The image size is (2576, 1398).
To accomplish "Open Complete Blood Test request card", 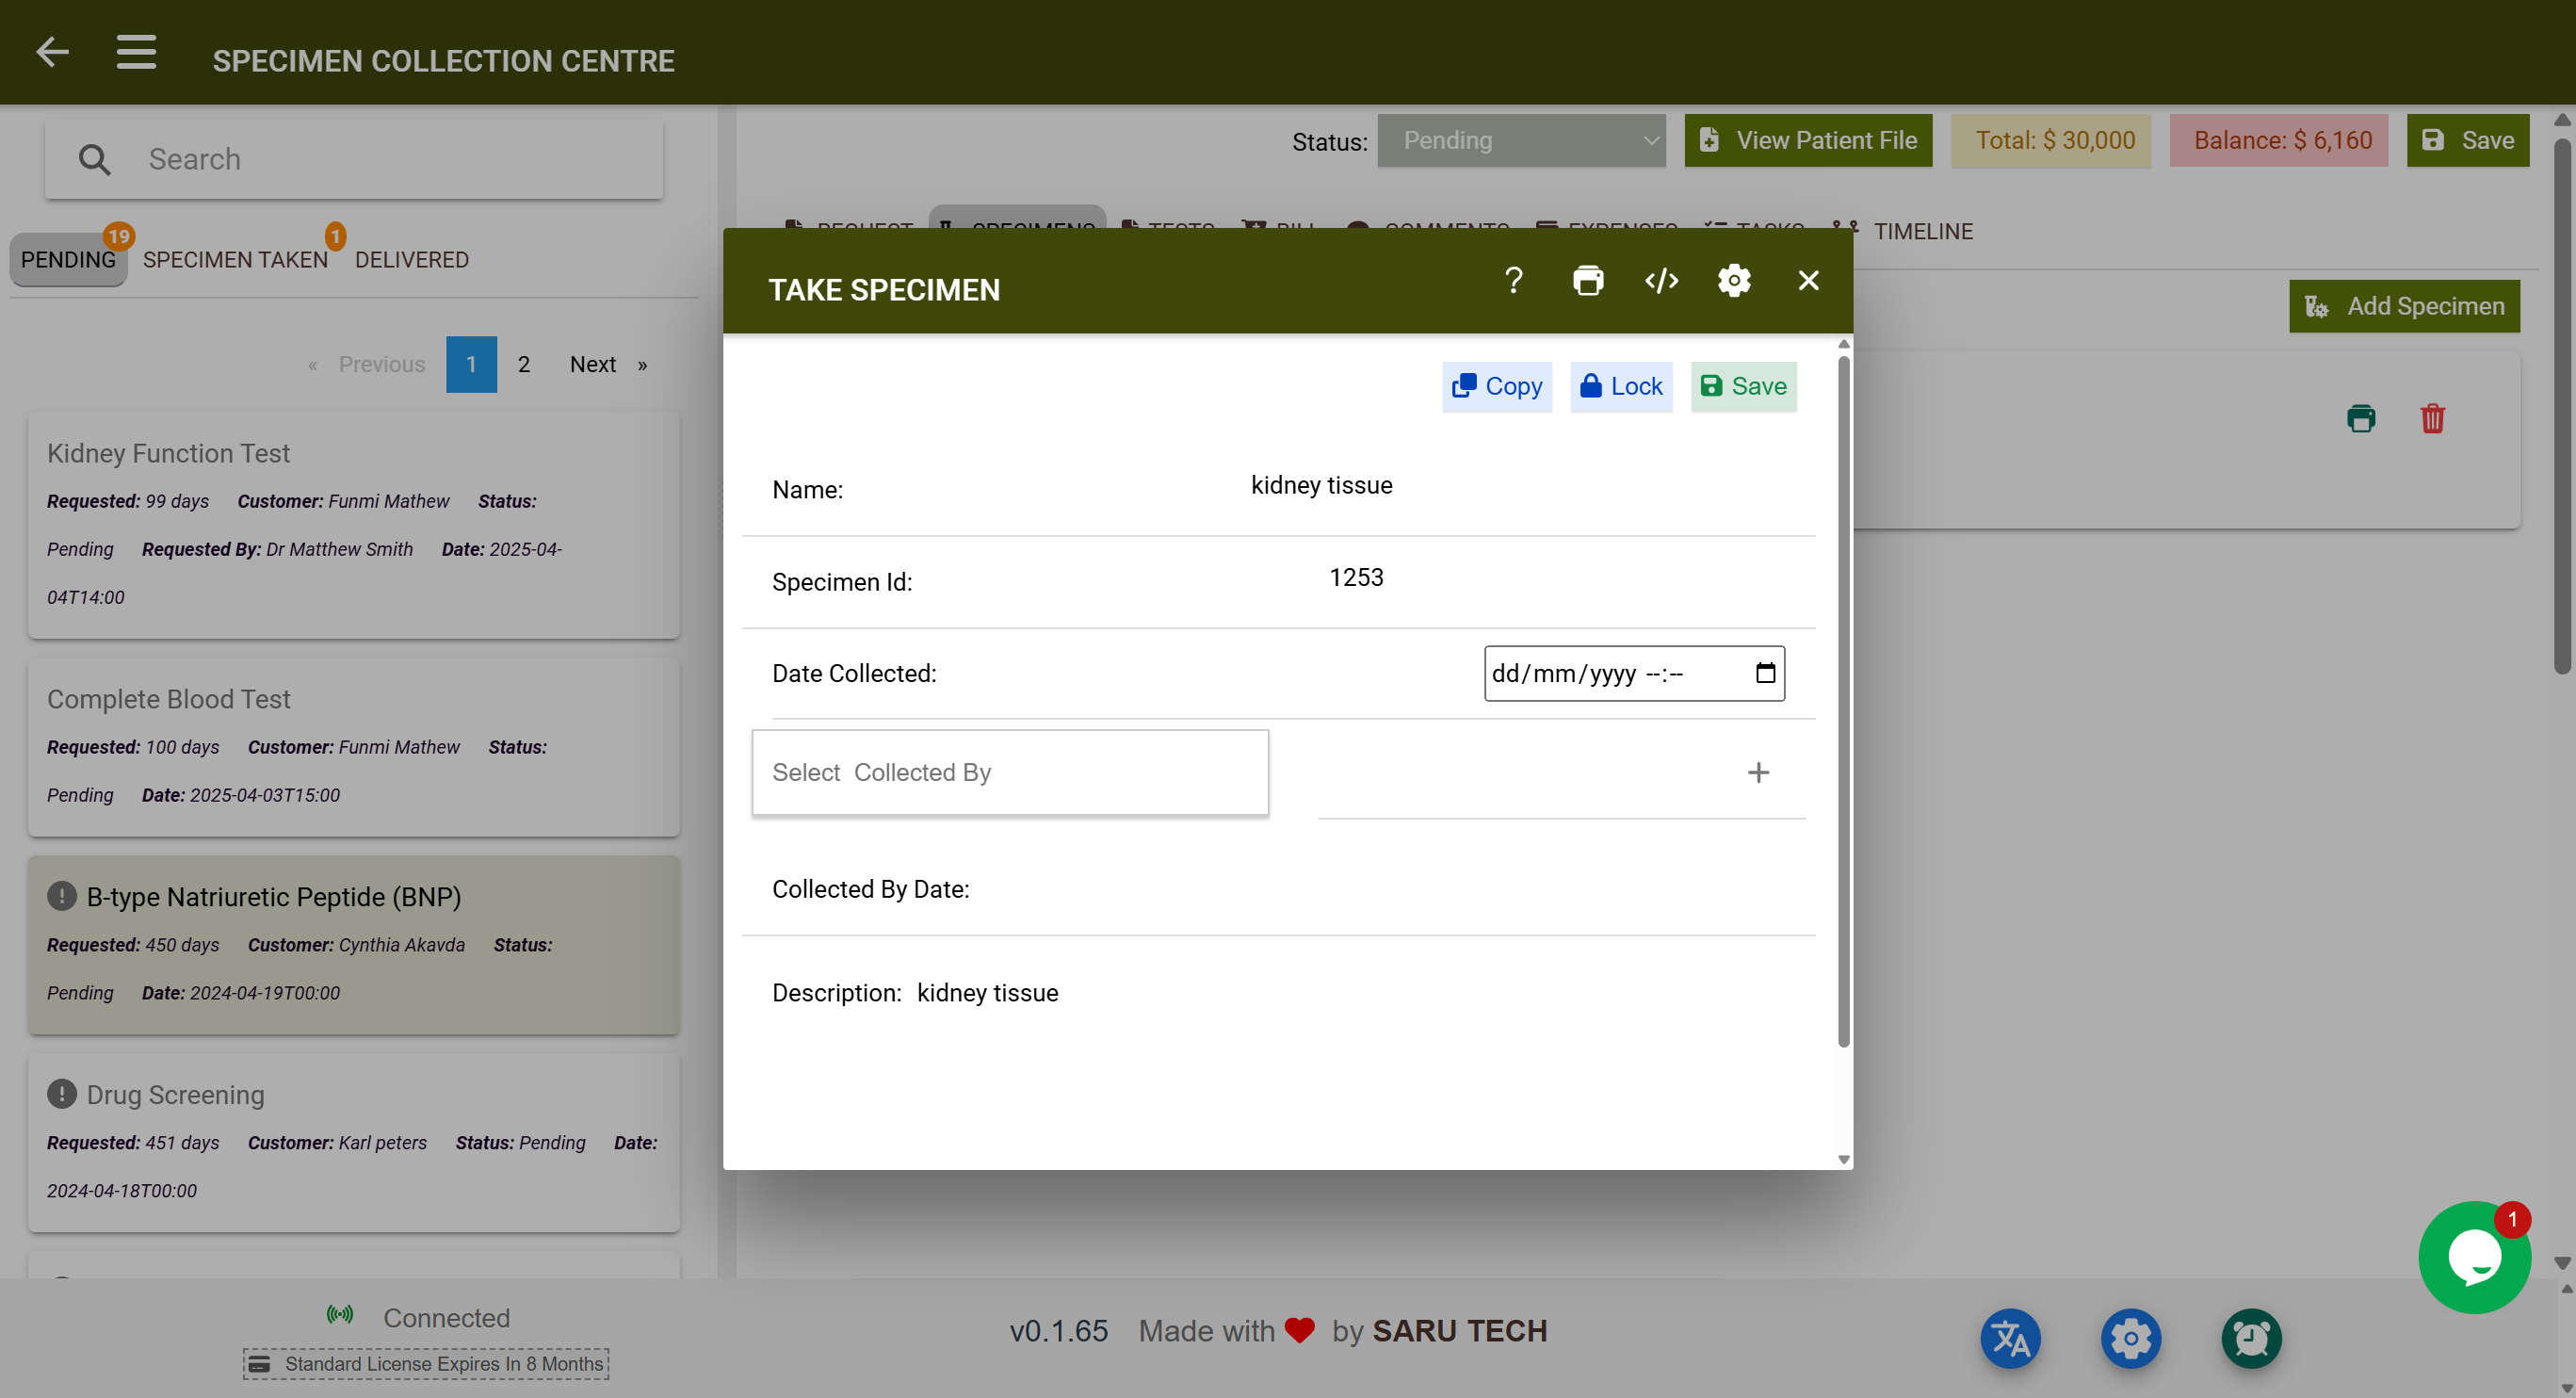I will pos(354,747).
